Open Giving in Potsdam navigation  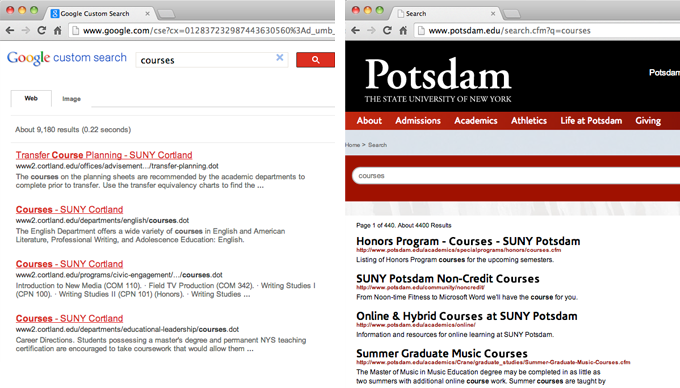coord(648,121)
